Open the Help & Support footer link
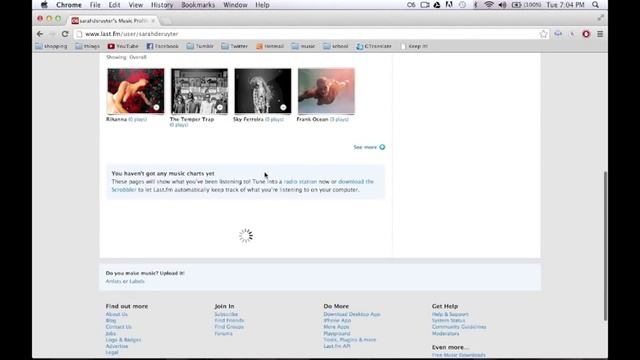 tap(450, 314)
